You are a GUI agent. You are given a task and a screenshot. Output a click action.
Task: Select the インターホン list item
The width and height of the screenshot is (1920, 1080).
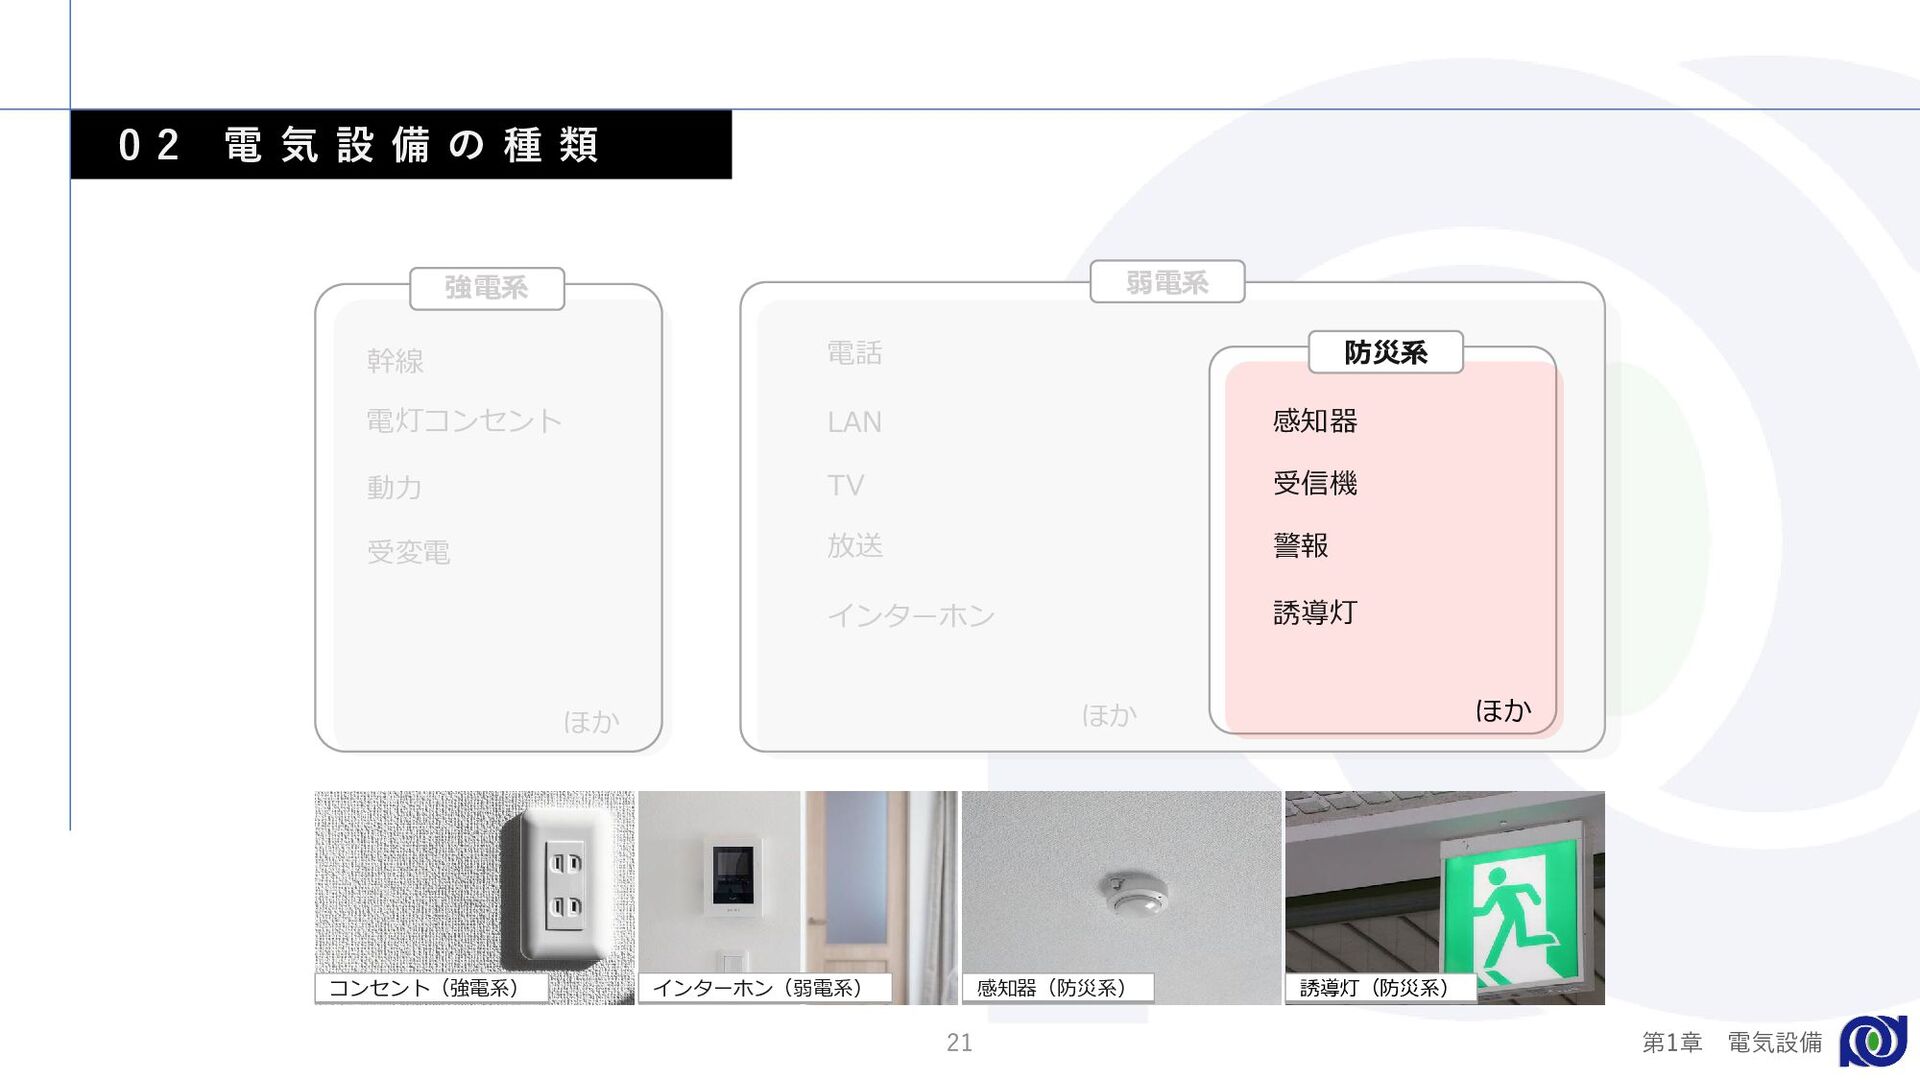pos(911,615)
